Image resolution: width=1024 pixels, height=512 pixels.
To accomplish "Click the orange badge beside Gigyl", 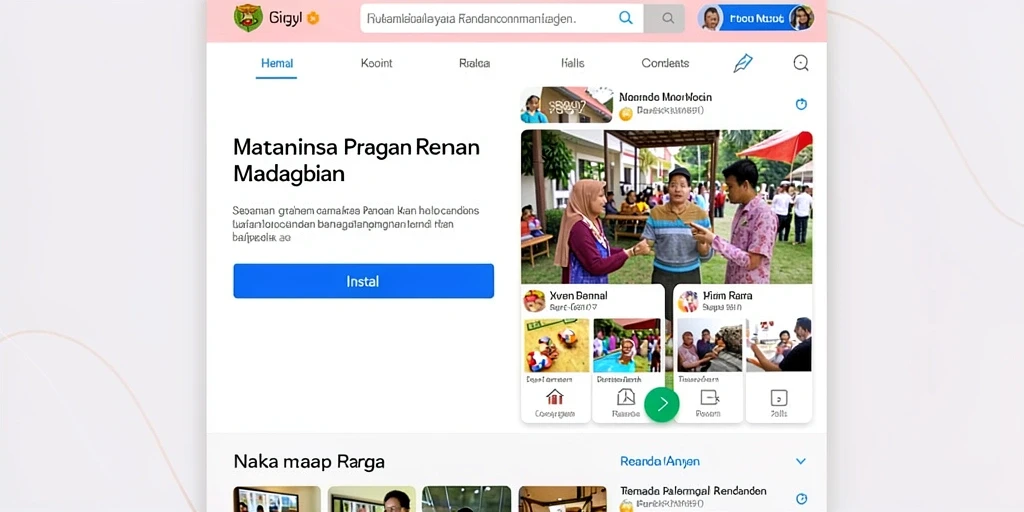I will 313,18.
